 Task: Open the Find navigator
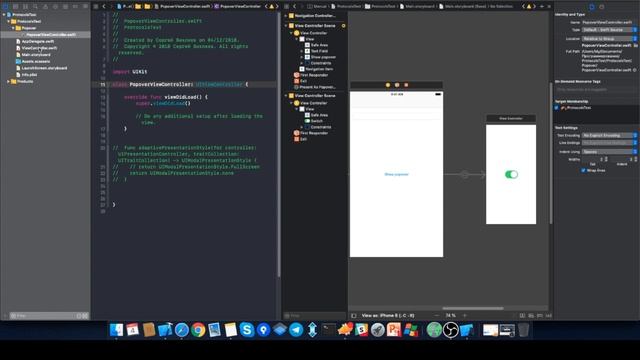coord(35,7)
